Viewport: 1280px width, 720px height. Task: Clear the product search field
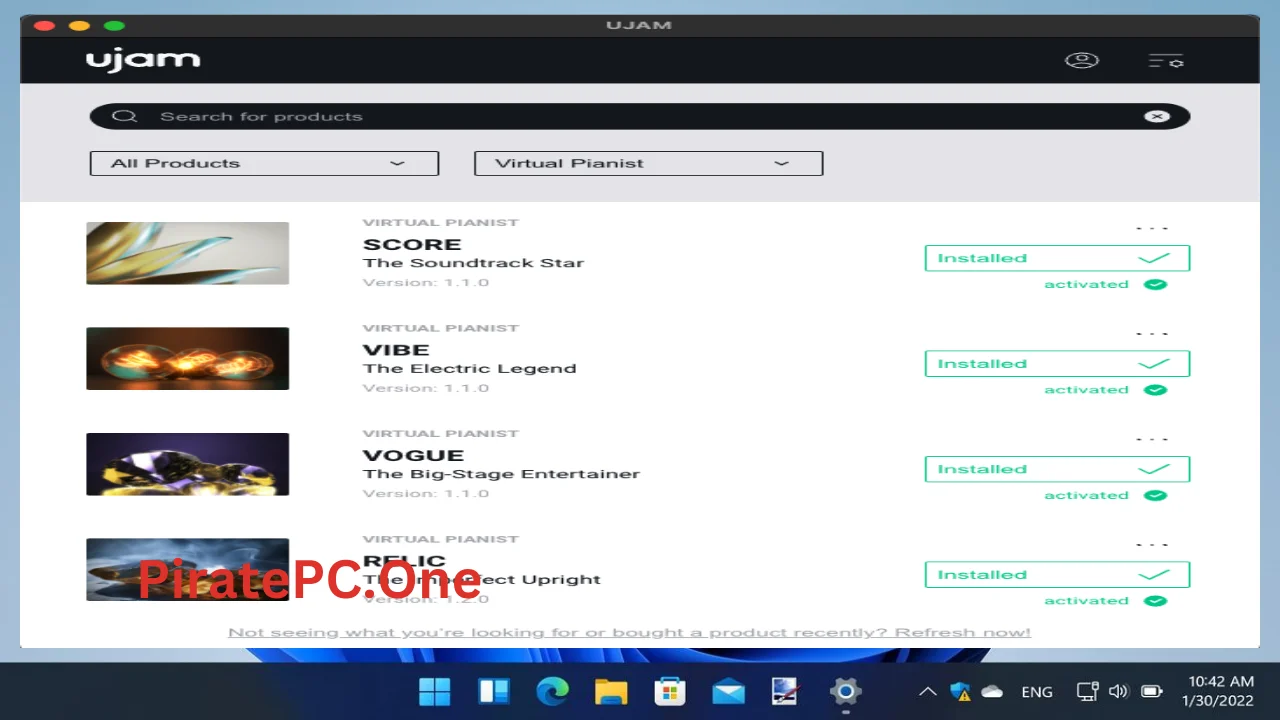pyautogui.click(x=1157, y=116)
